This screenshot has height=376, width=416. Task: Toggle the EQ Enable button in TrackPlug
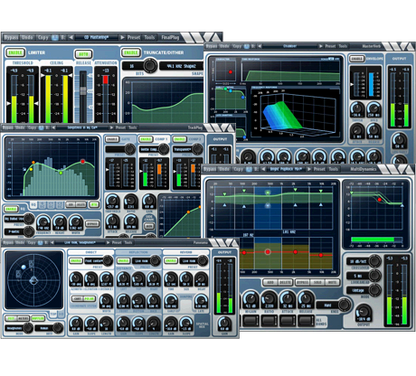(11, 209)
